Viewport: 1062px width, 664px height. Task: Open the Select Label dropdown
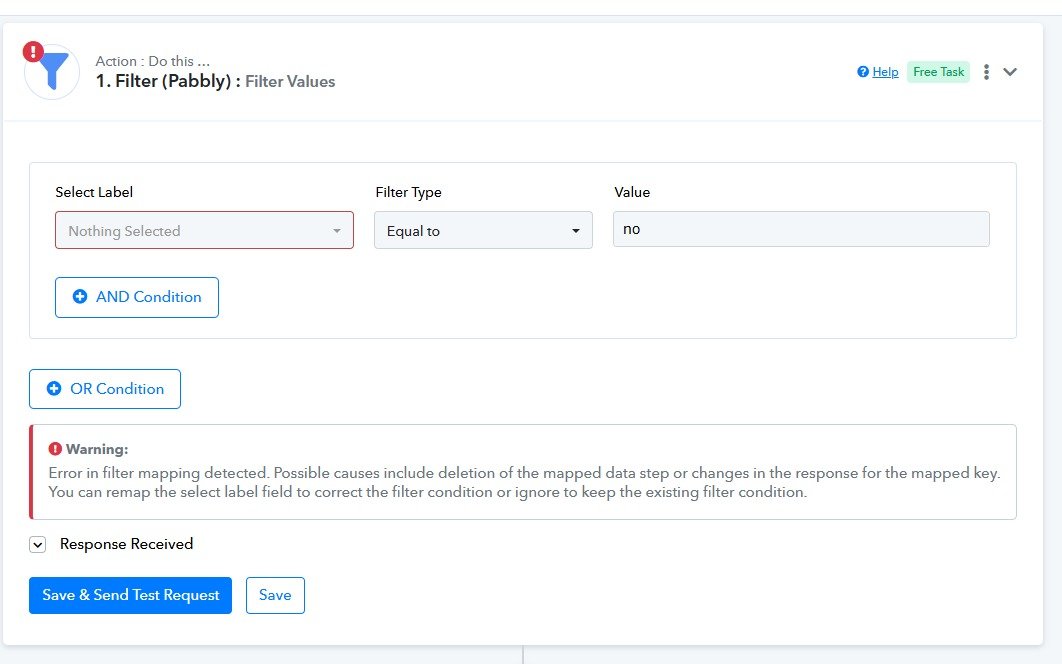click(204, 230)
